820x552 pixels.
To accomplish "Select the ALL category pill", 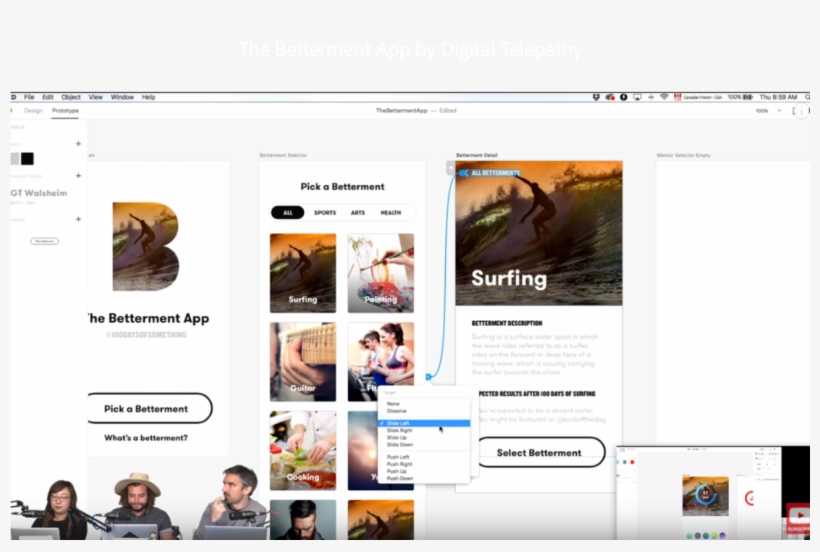I will [x=288, y=212].
